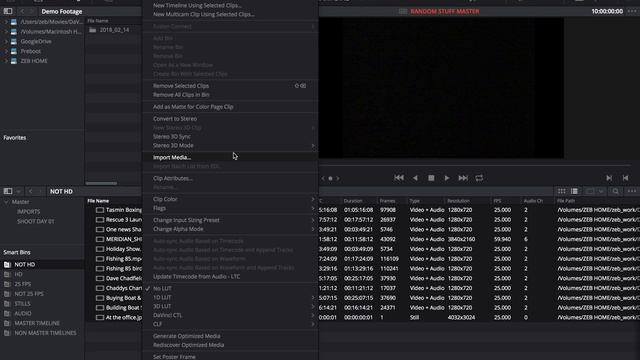Open Clip Attributes from context menu
The image size is (640, 360).
[x=173, y=178]
